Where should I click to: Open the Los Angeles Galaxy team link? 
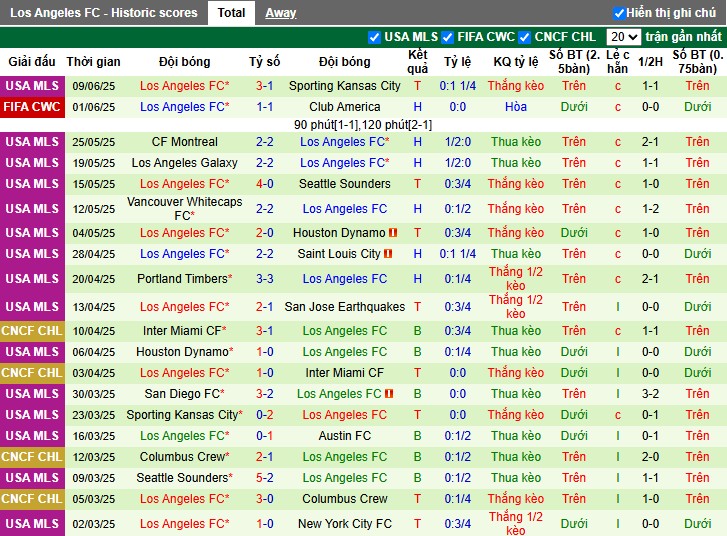(185, 163)
